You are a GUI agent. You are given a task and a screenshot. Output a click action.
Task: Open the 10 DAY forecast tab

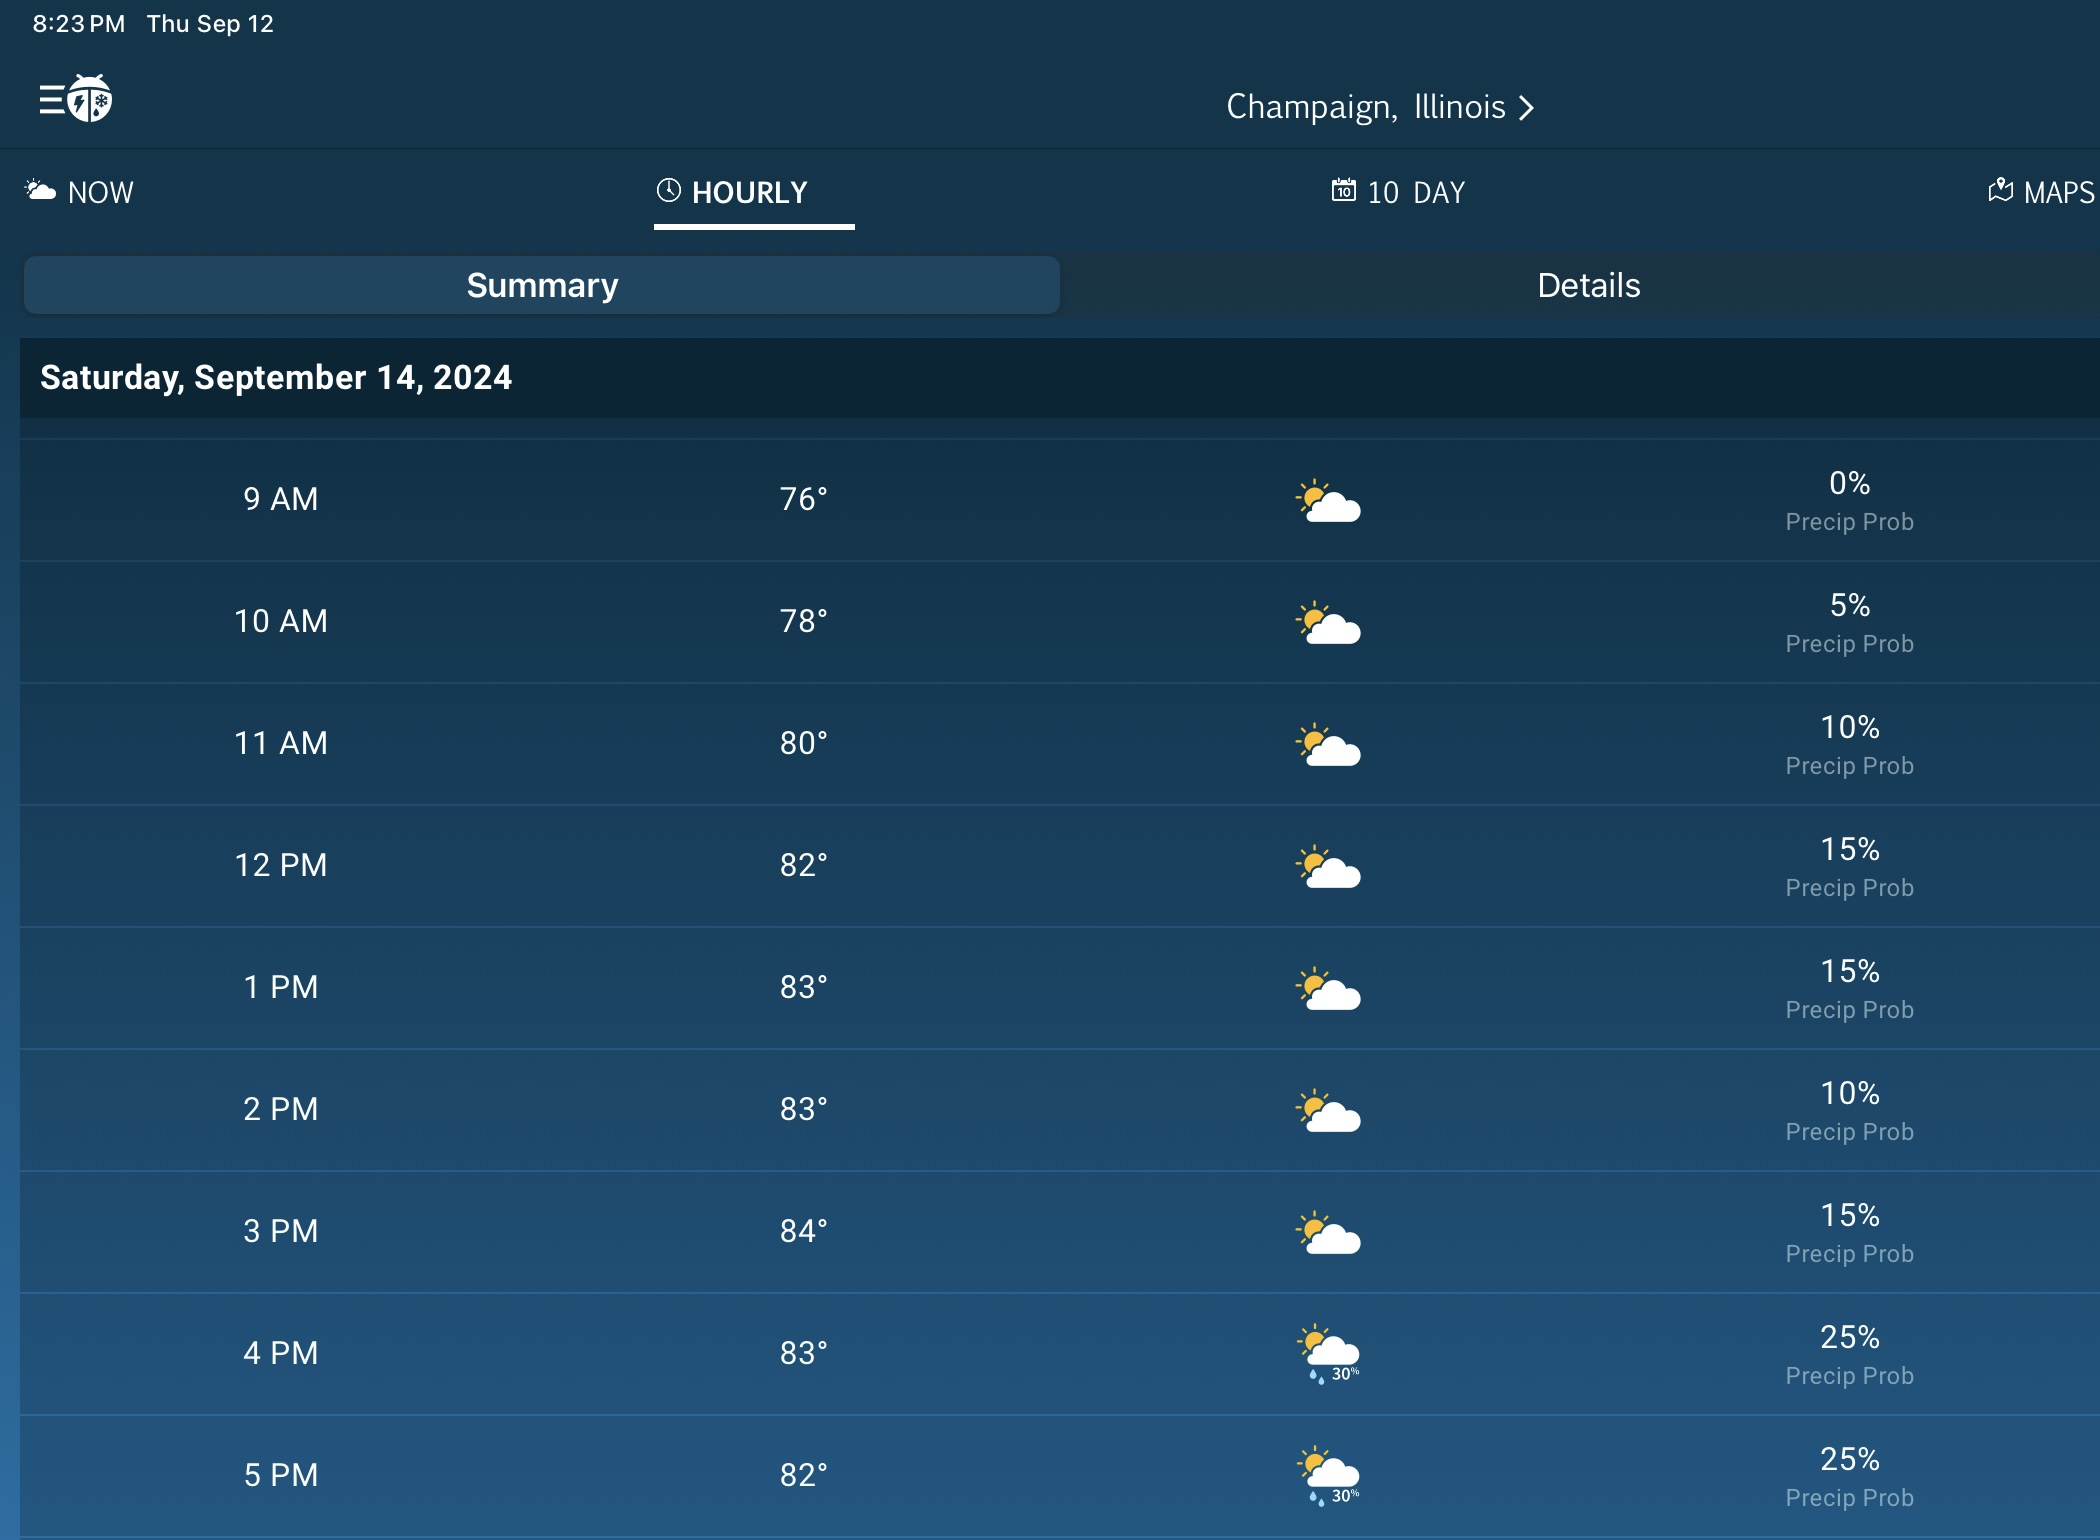coord(1415,192)
